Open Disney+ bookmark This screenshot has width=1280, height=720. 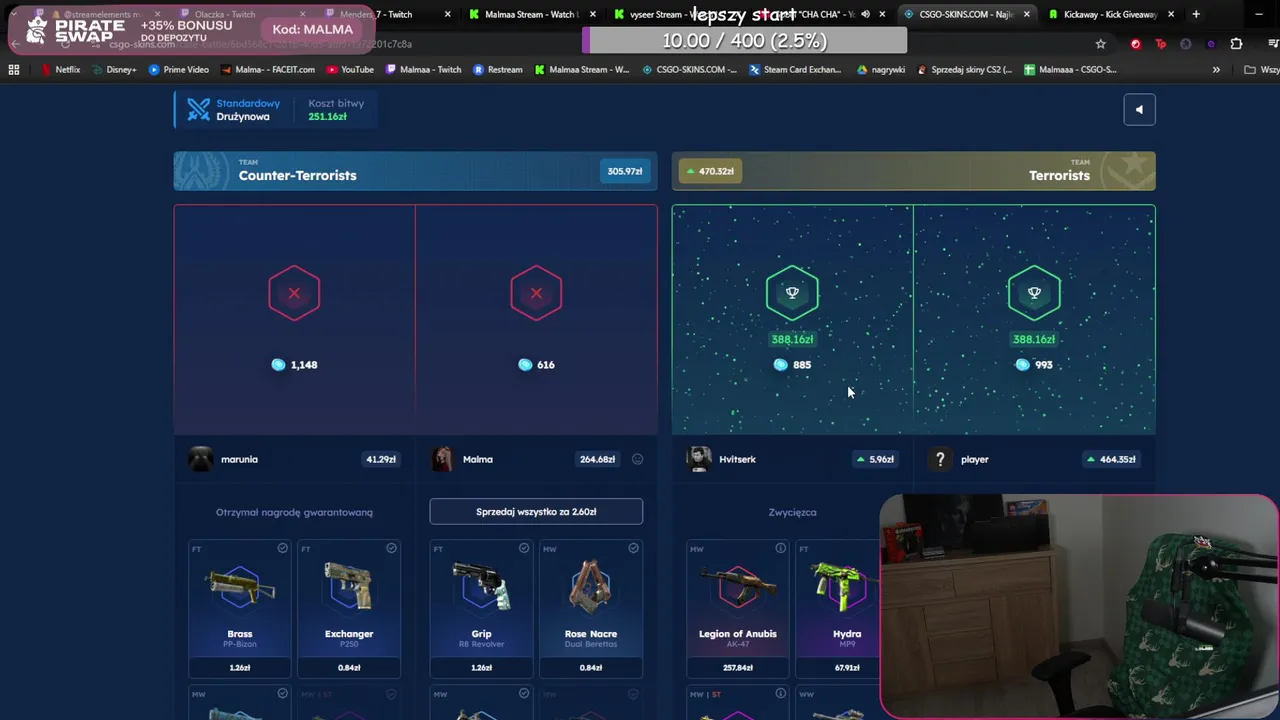point(113,70)
